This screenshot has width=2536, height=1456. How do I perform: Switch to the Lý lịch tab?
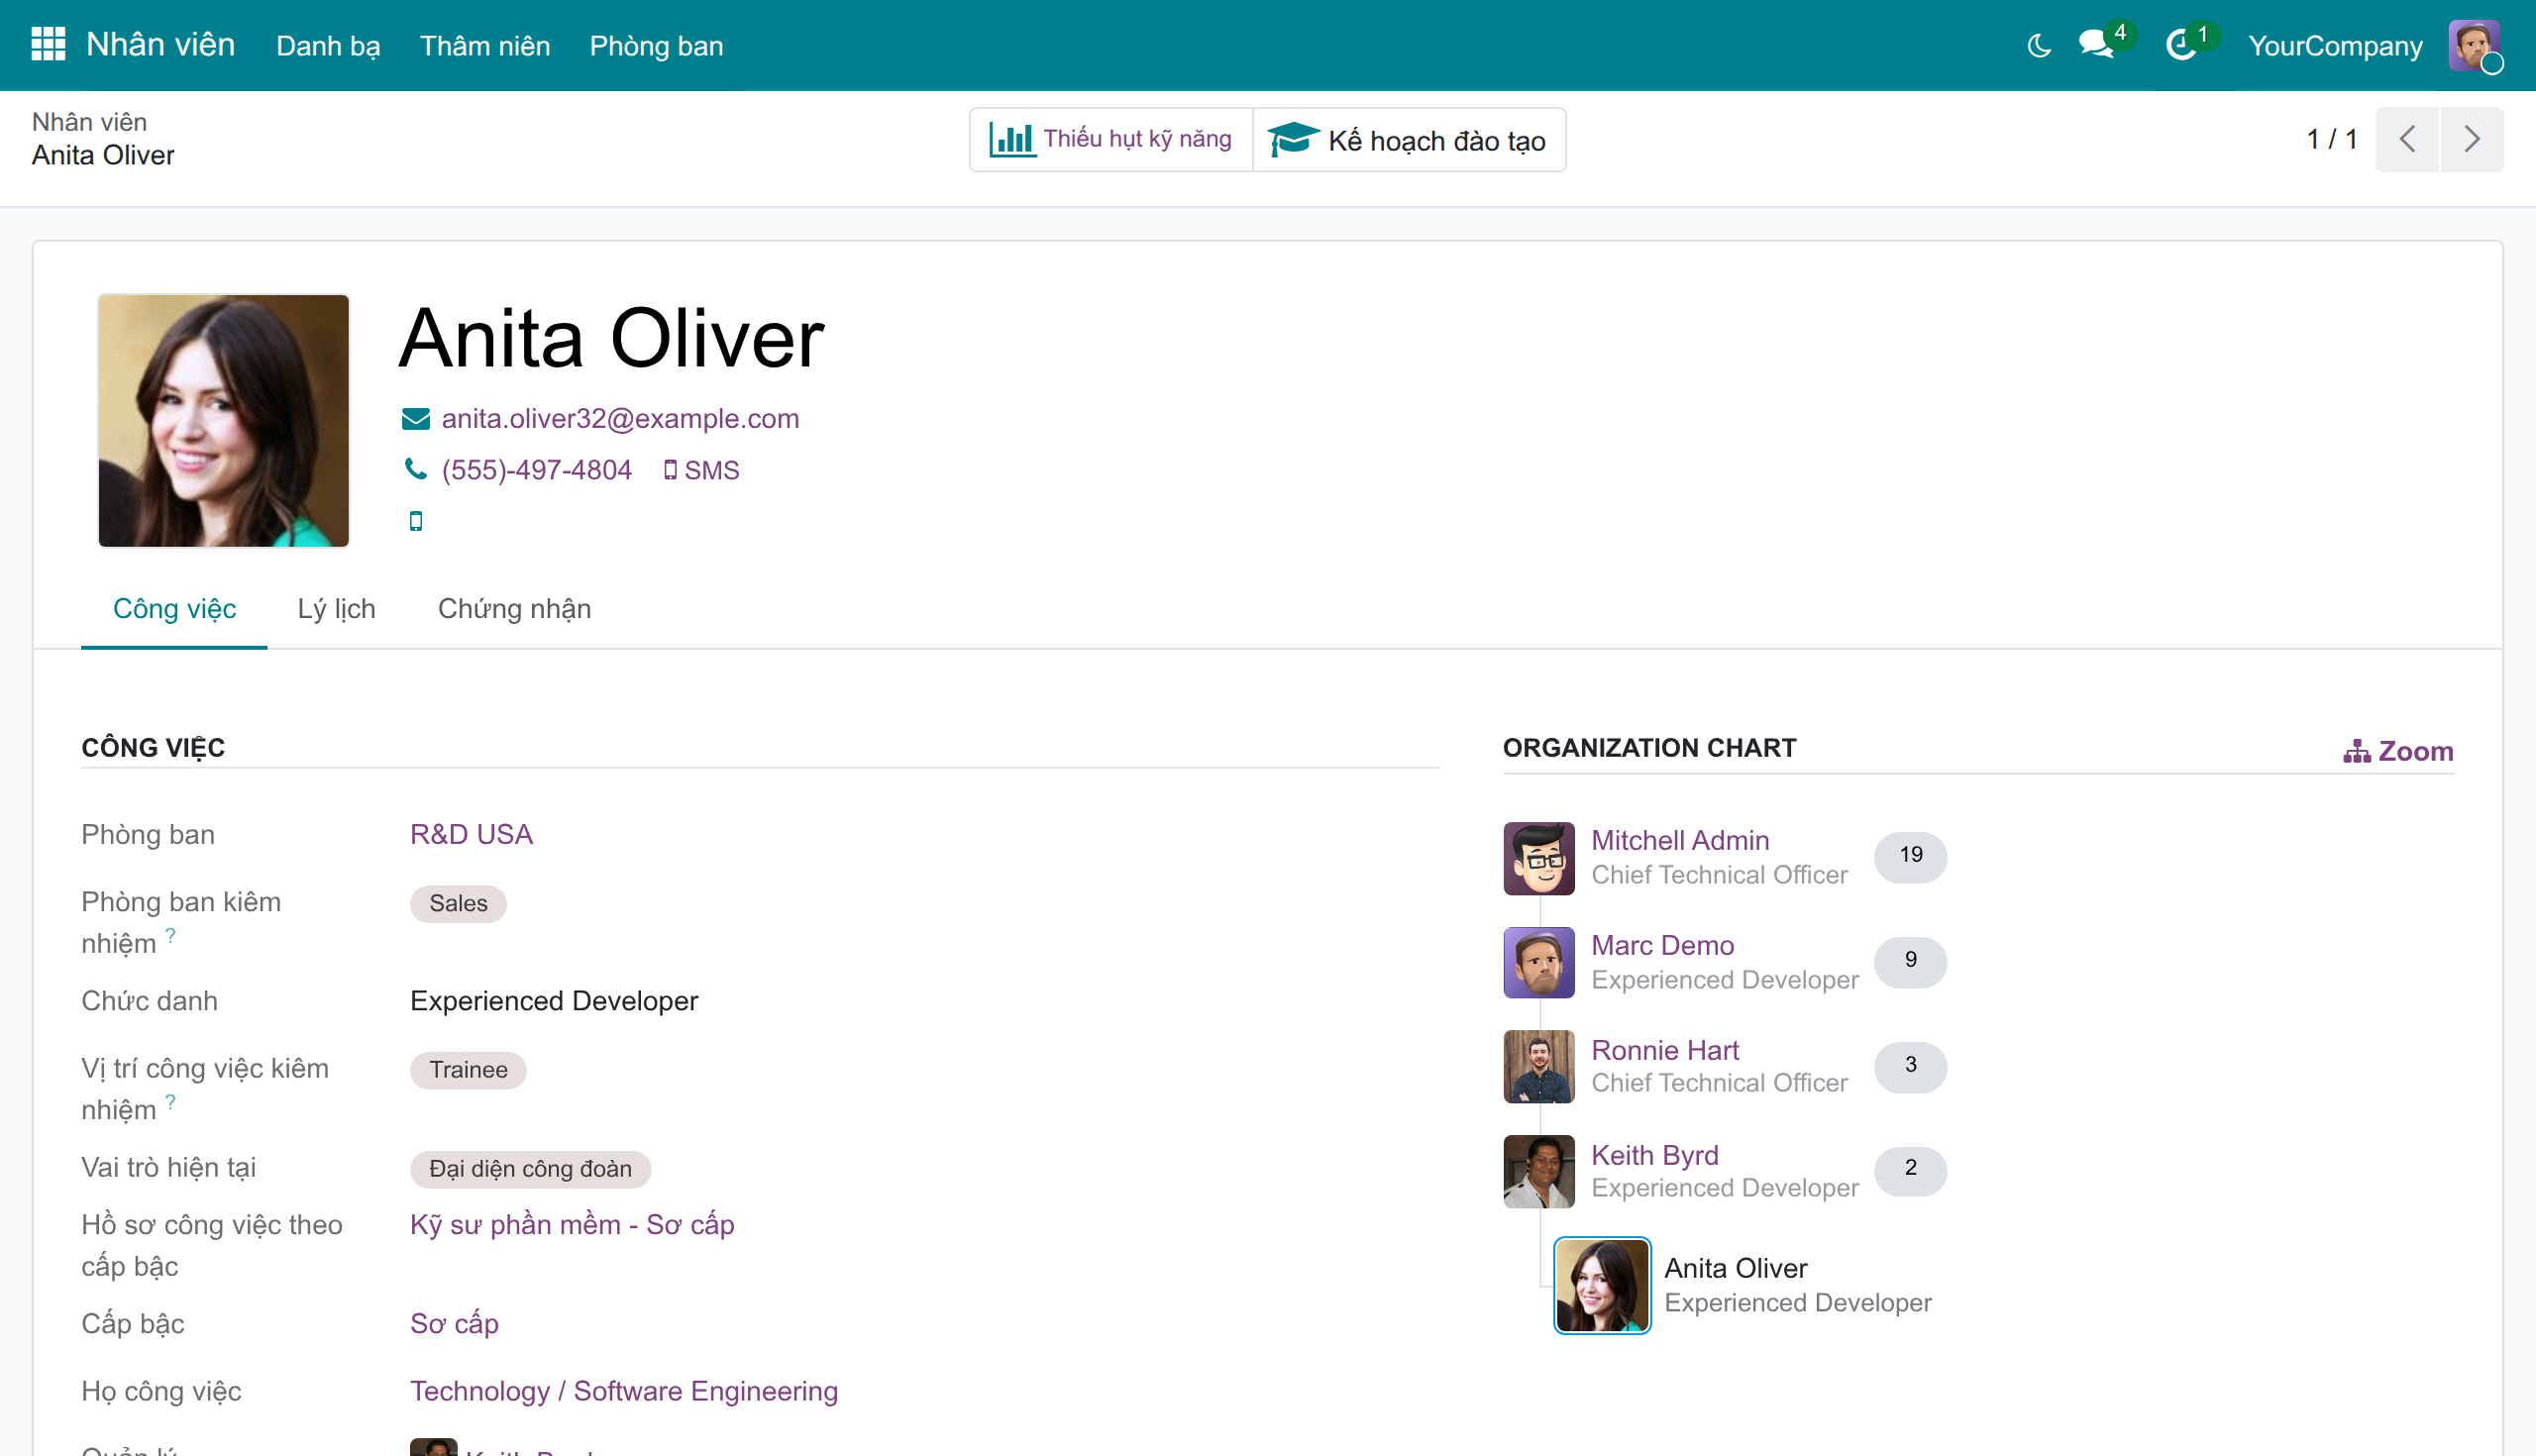tap(337, 608)
